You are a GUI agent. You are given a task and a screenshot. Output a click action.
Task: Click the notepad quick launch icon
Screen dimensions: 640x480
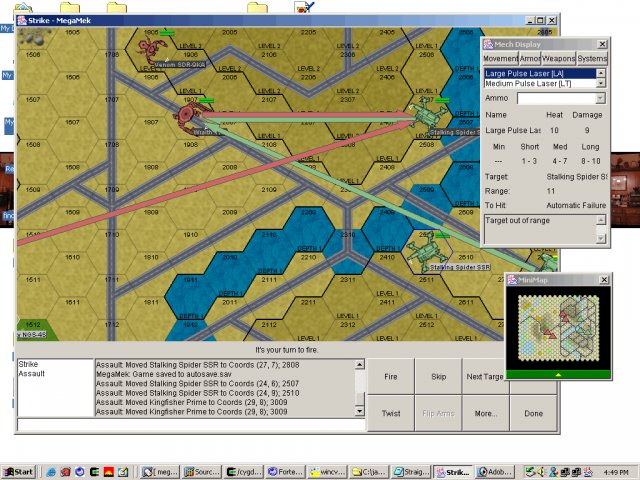pyautogui.click(x=123, y=472)
